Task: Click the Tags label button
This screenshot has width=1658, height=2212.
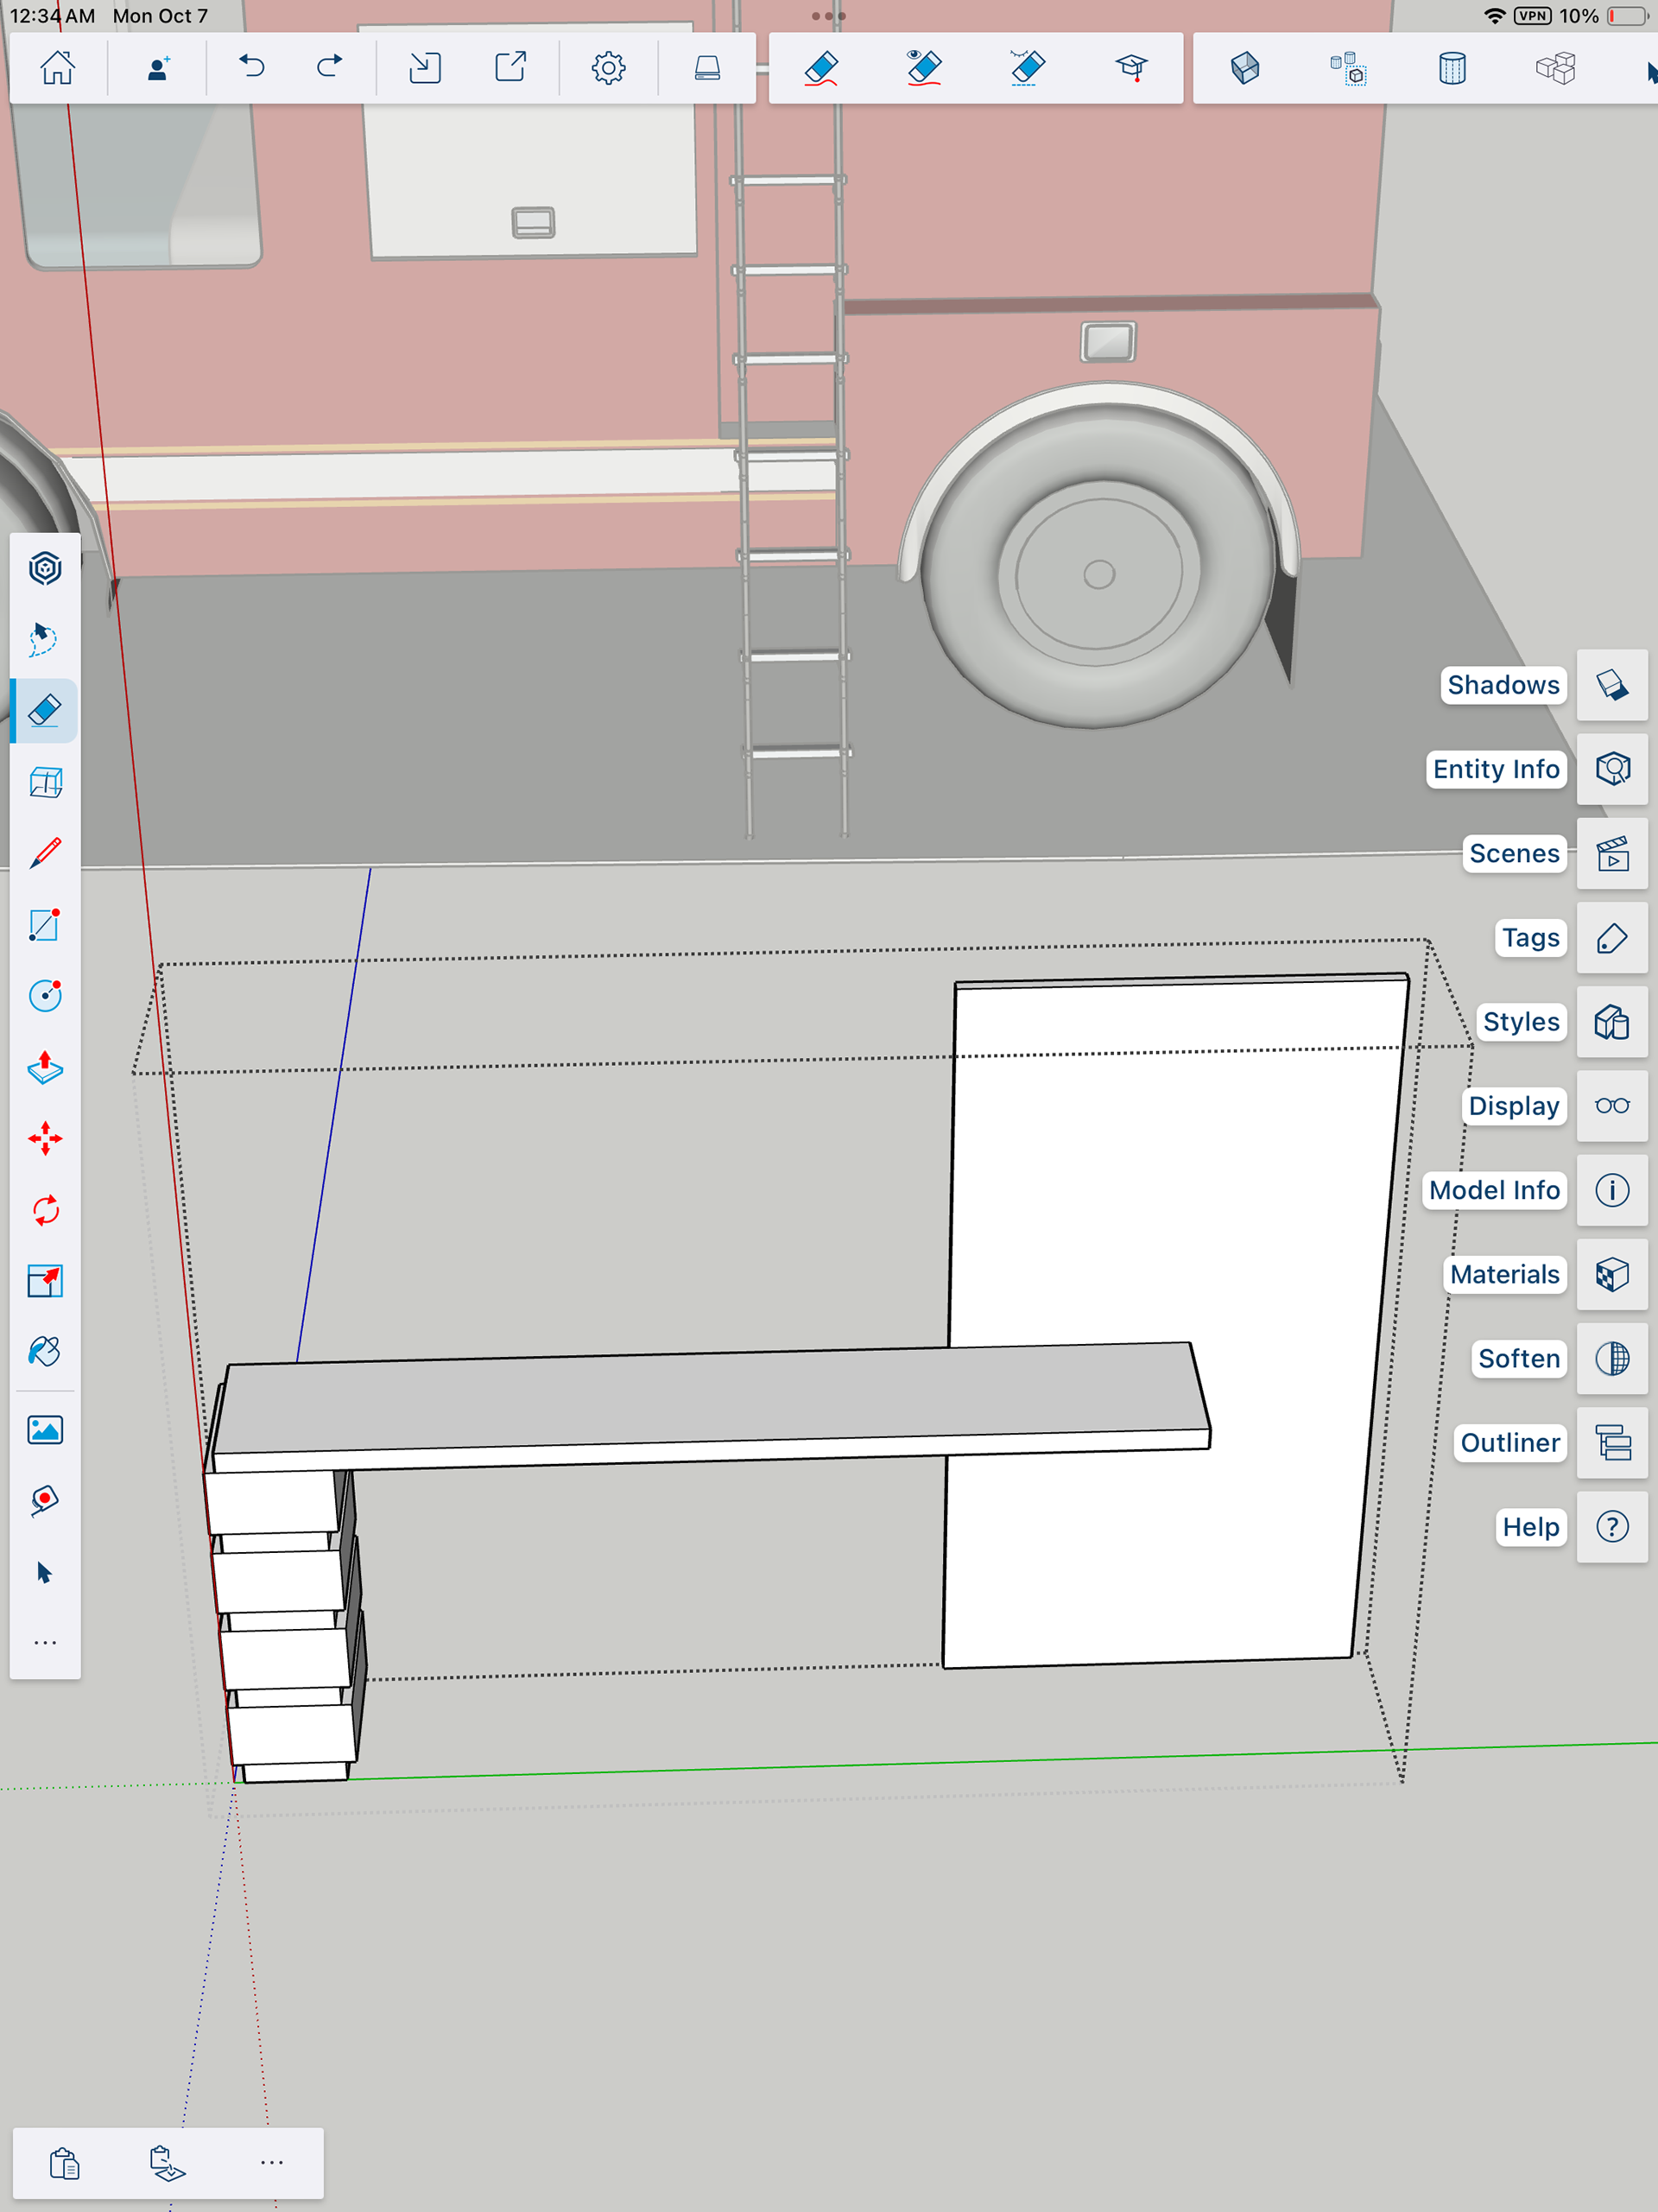Action: coord(1530,938)
